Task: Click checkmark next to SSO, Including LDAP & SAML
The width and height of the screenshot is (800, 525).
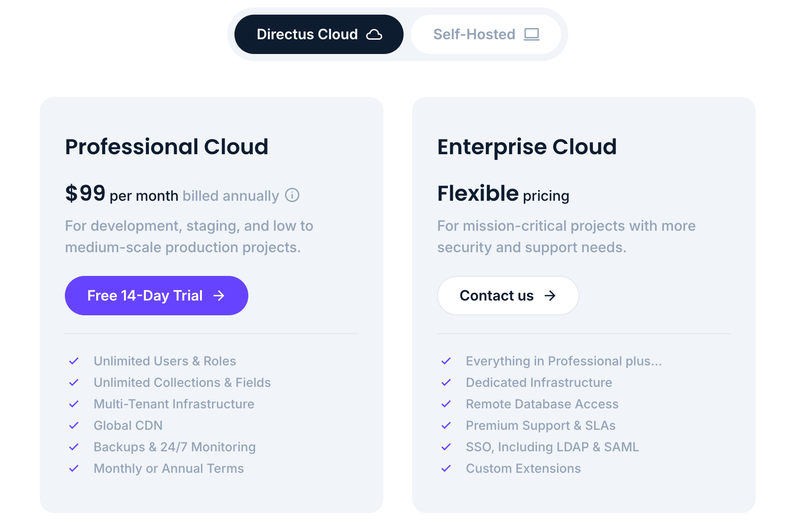Action: [x=446, y=446]
